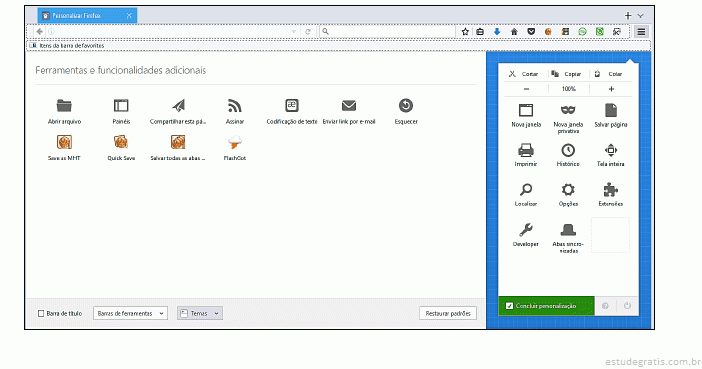This screenshot has height=369, width=702.
Task: Click the blue downloads arrow icon
Action: tap(497, 32)
